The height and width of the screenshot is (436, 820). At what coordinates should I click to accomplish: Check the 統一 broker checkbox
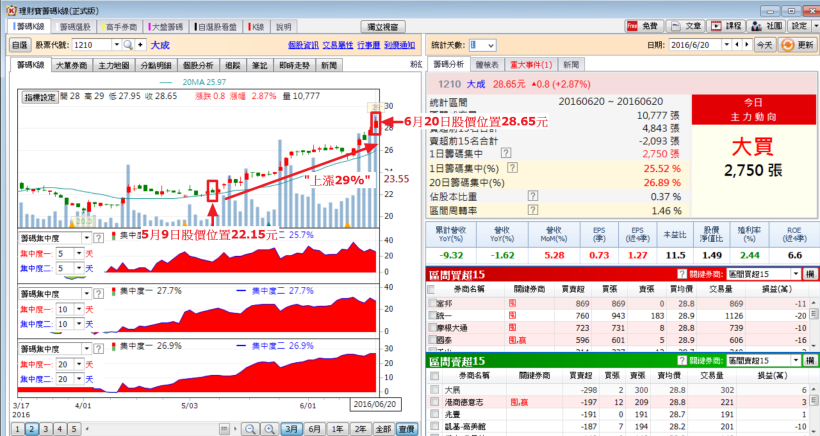[x=432, y=315]
